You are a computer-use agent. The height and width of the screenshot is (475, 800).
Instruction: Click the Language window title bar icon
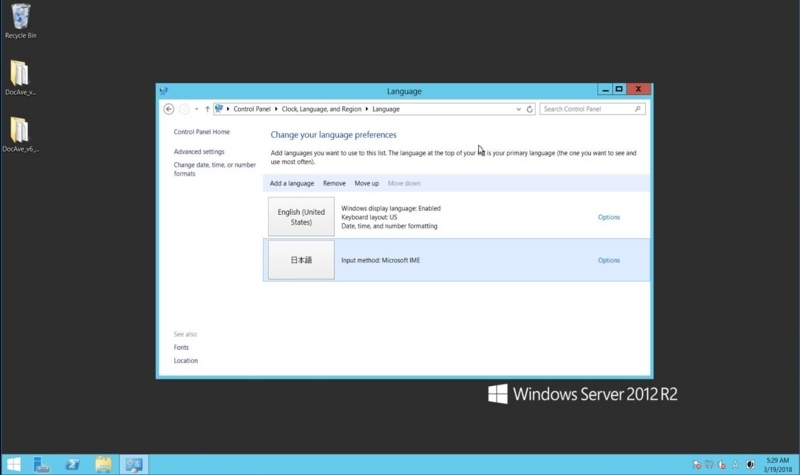164,91
